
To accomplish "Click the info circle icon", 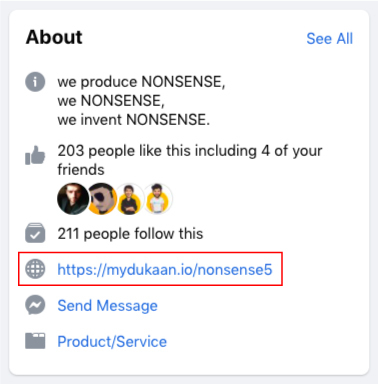I will coord(35,82).
